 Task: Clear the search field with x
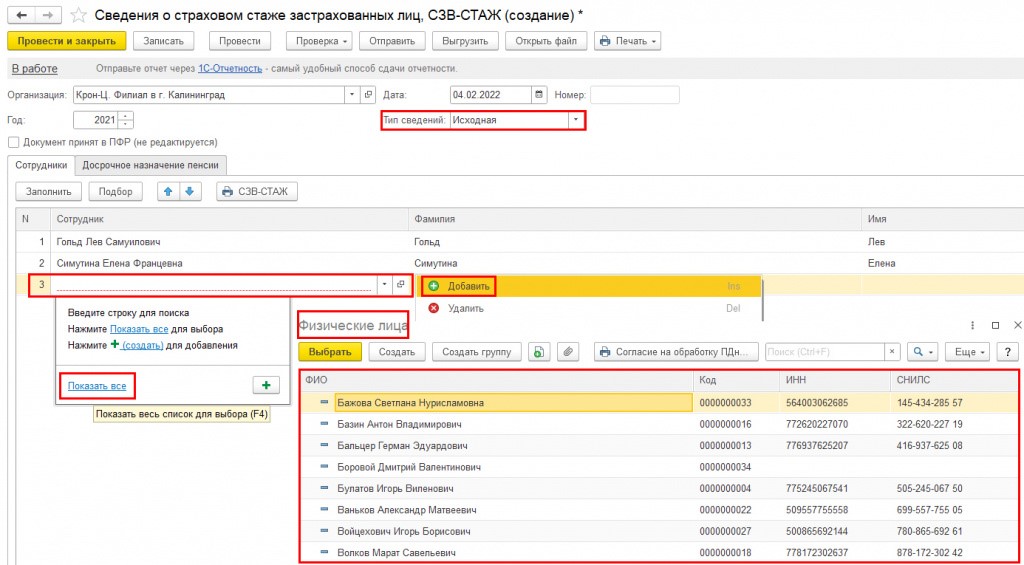point(892,351)
